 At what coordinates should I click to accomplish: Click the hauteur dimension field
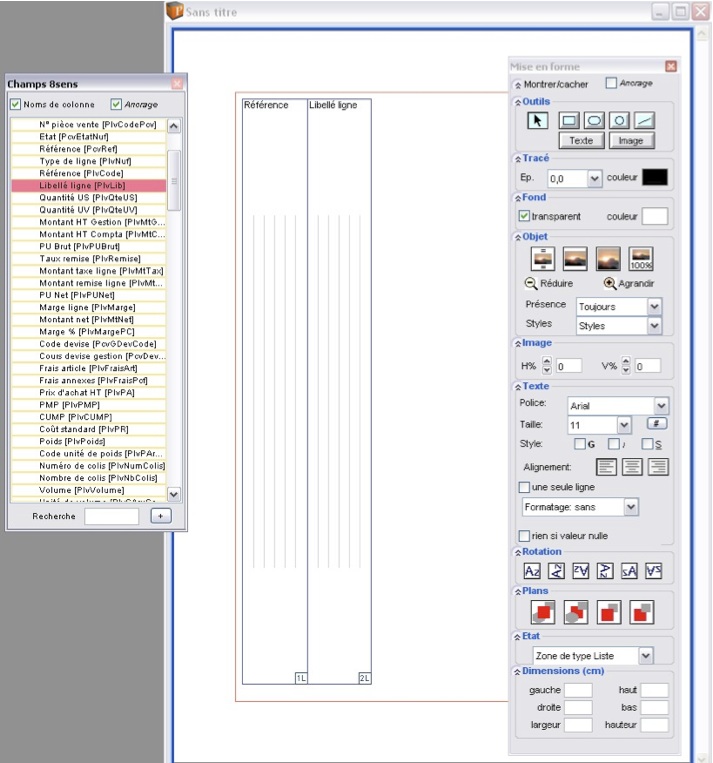click(x=655, y=725)
